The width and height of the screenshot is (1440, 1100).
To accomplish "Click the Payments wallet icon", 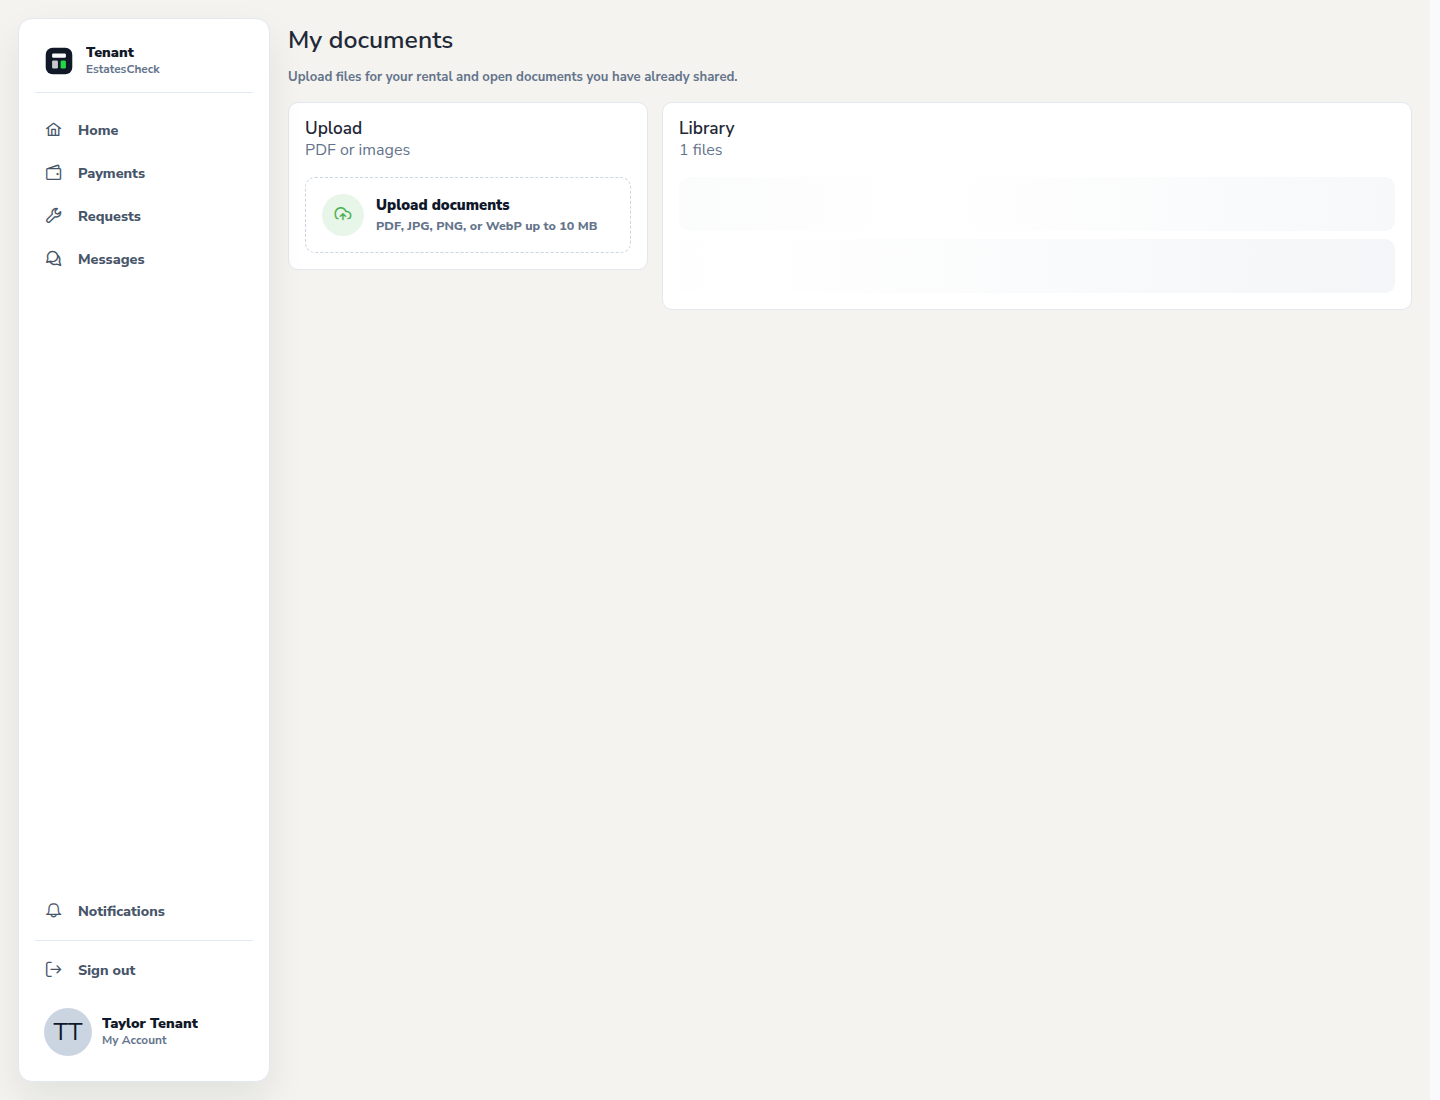I will (x=54, y=173).
